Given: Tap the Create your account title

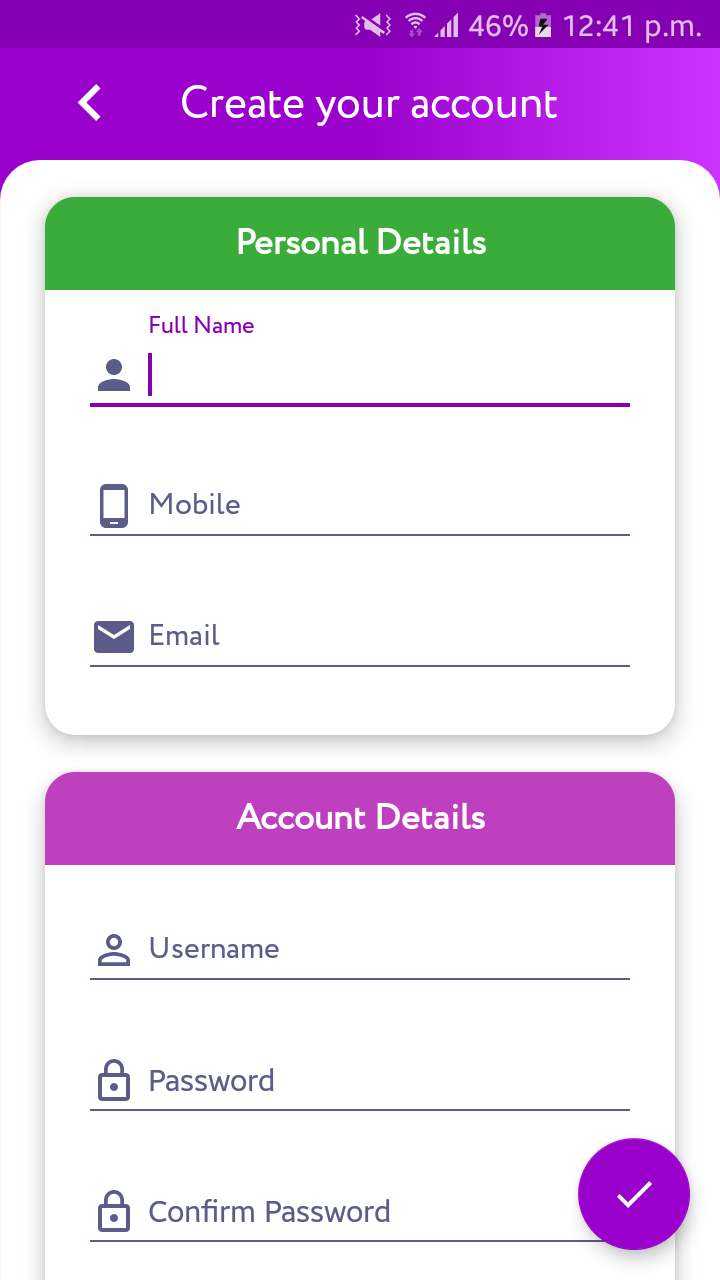Looking at the screenshot, I should (369, 104).
